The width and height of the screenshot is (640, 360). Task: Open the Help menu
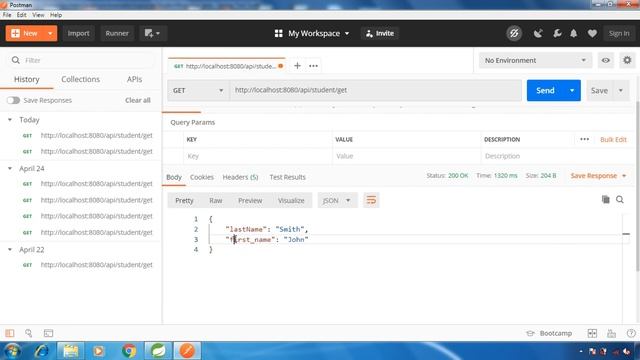point(56,15)
